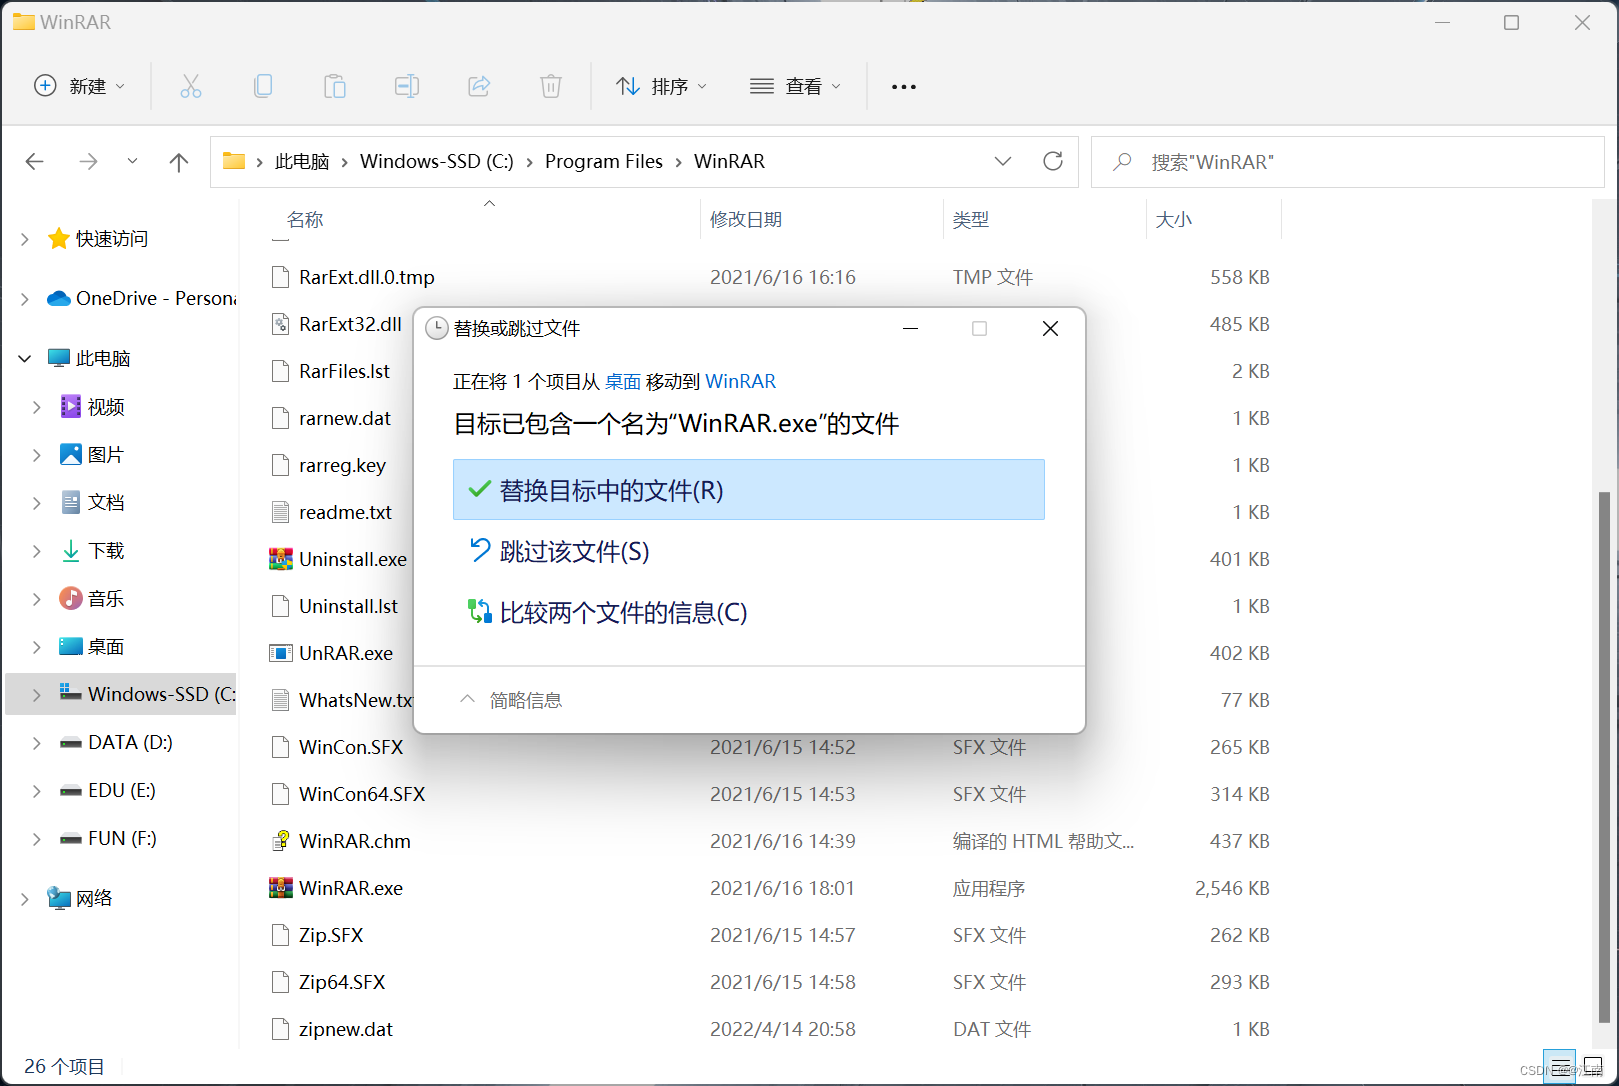Click Windows-SSD (C:) breadcrumb segment
Viewport: 1619px width, 1086px height.
437,161
